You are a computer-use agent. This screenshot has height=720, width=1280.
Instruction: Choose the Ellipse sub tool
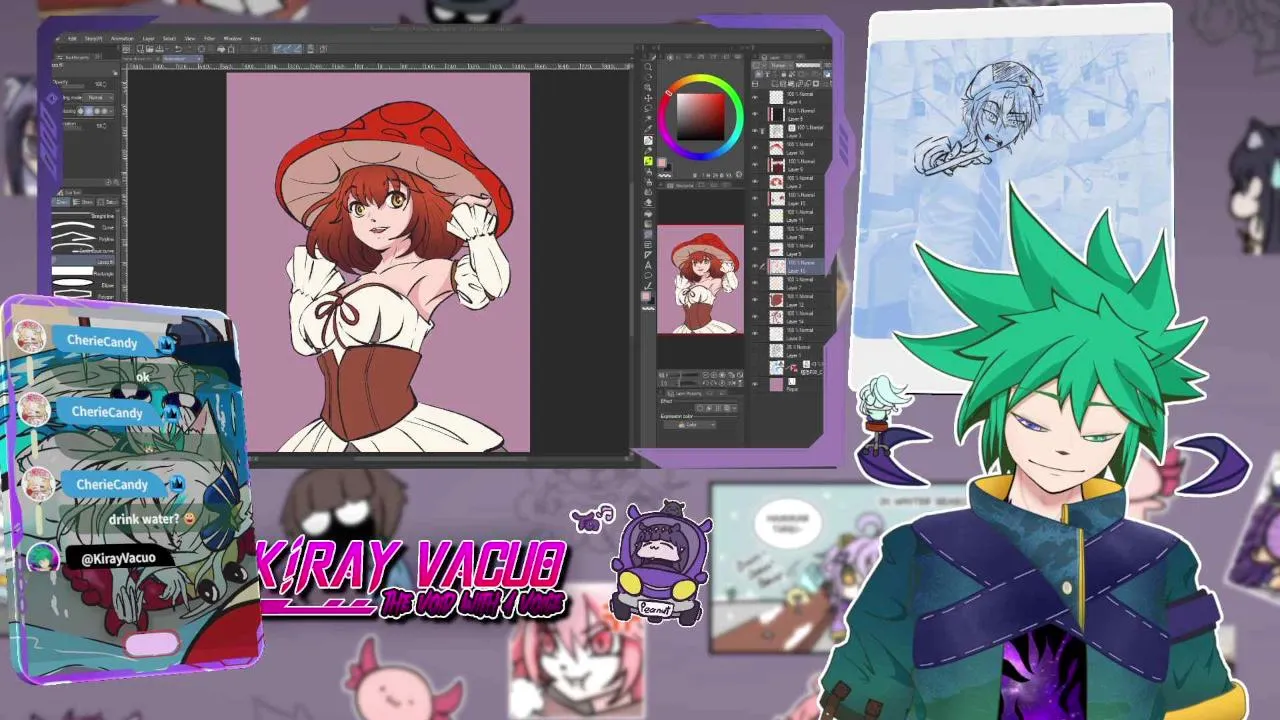tap(83, 285)
